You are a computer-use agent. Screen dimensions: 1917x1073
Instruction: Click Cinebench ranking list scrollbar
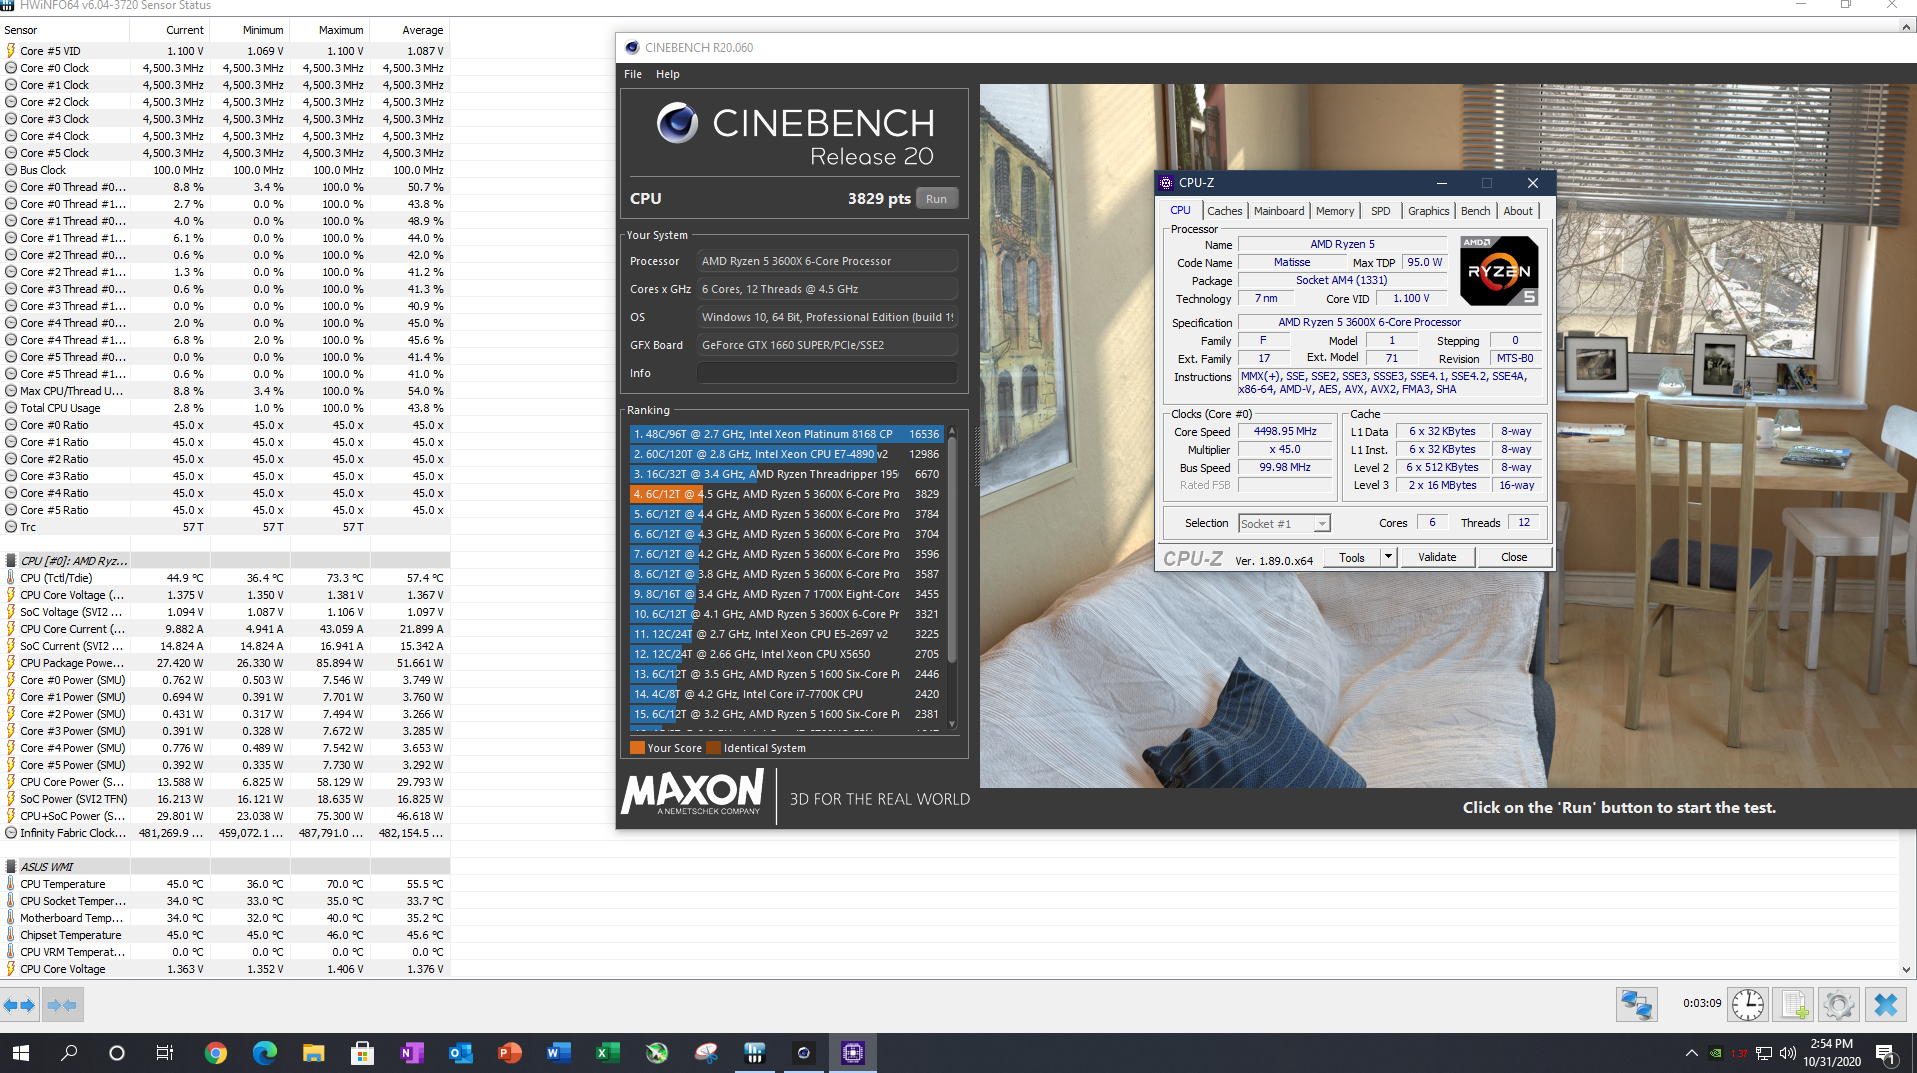(x=952, y=550)
